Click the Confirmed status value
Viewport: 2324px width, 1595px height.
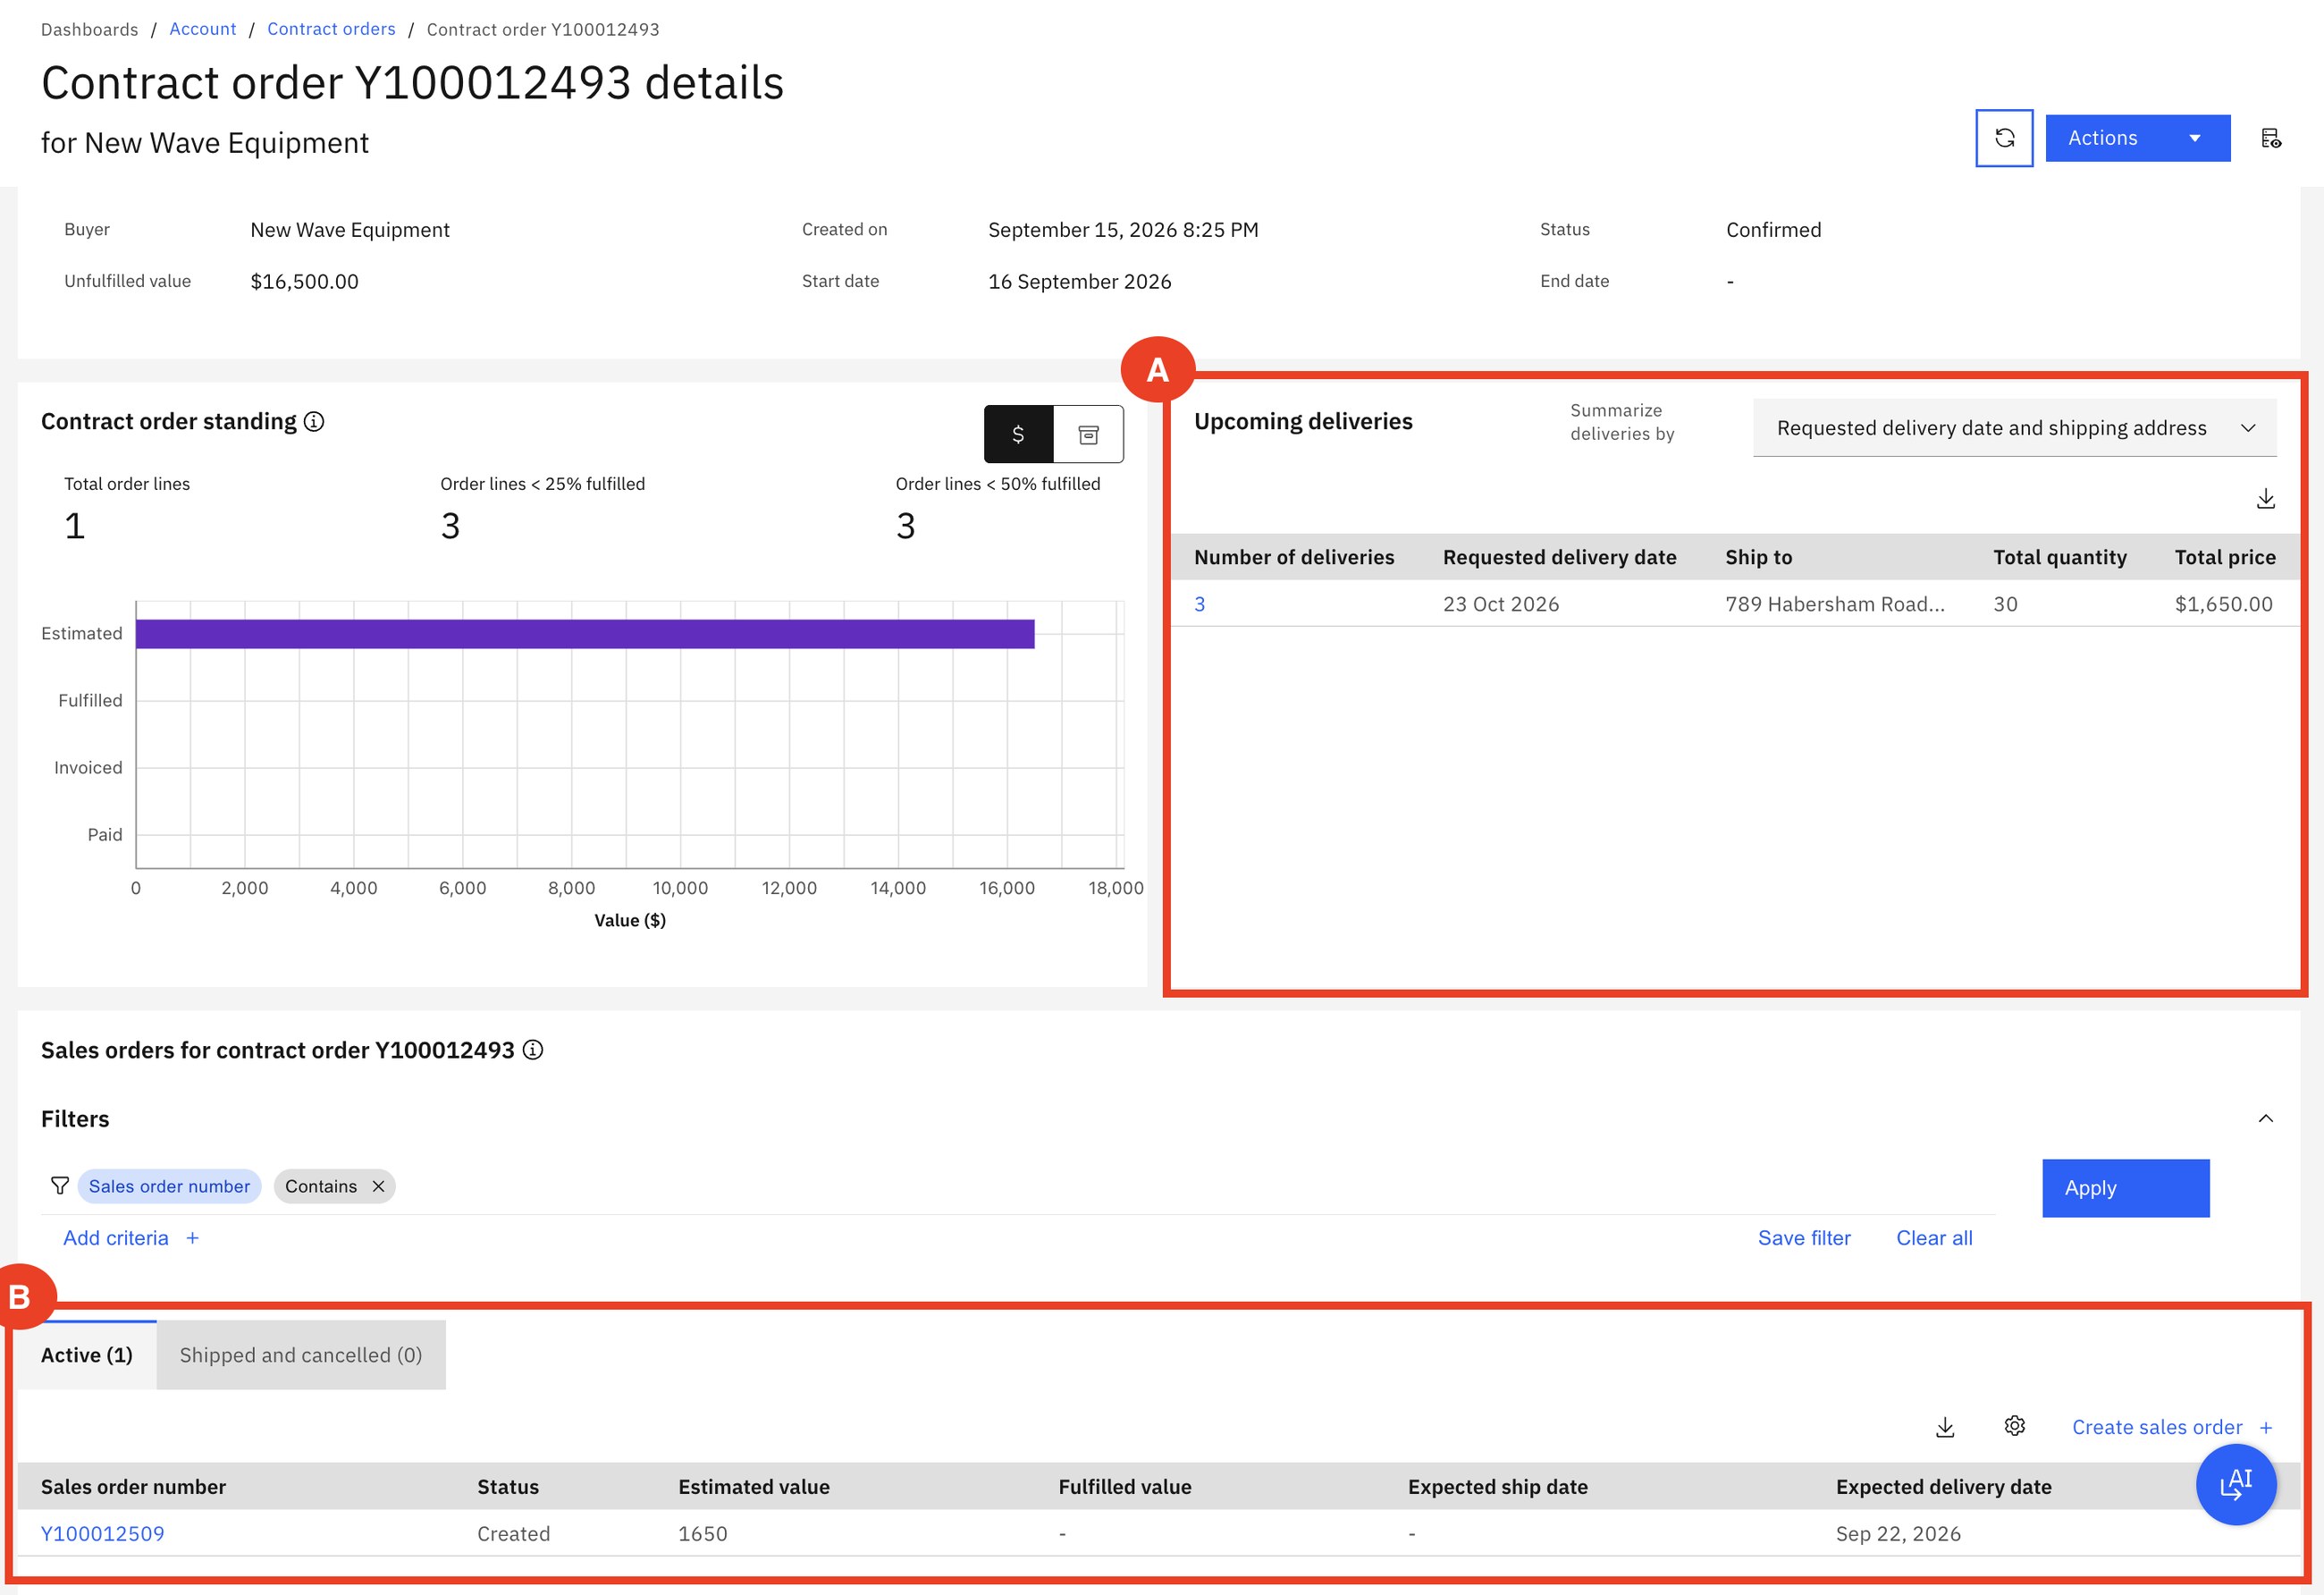[1773, 230]
